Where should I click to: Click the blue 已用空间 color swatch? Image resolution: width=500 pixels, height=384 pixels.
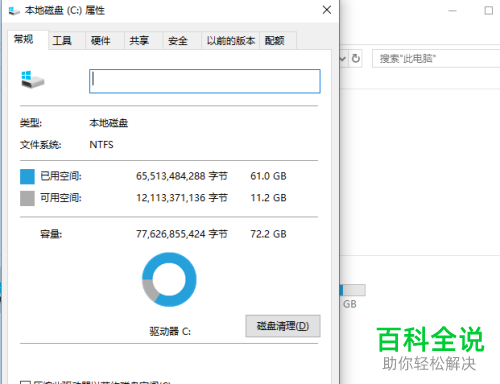pos(27,176)
